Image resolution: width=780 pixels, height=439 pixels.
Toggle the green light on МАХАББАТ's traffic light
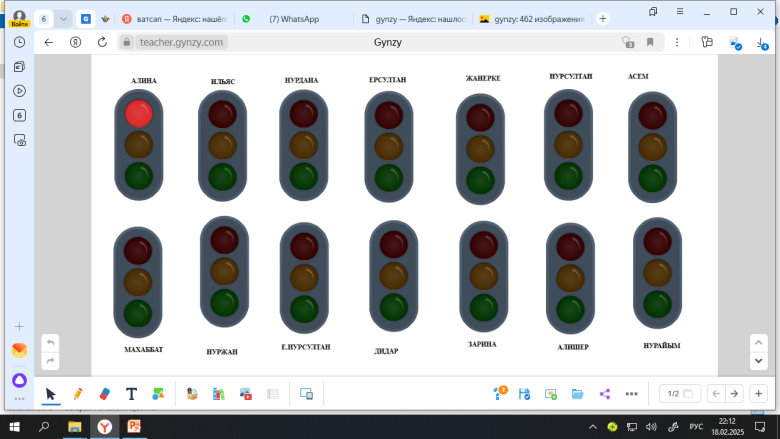pyautogui.click(x=138, y=313)
